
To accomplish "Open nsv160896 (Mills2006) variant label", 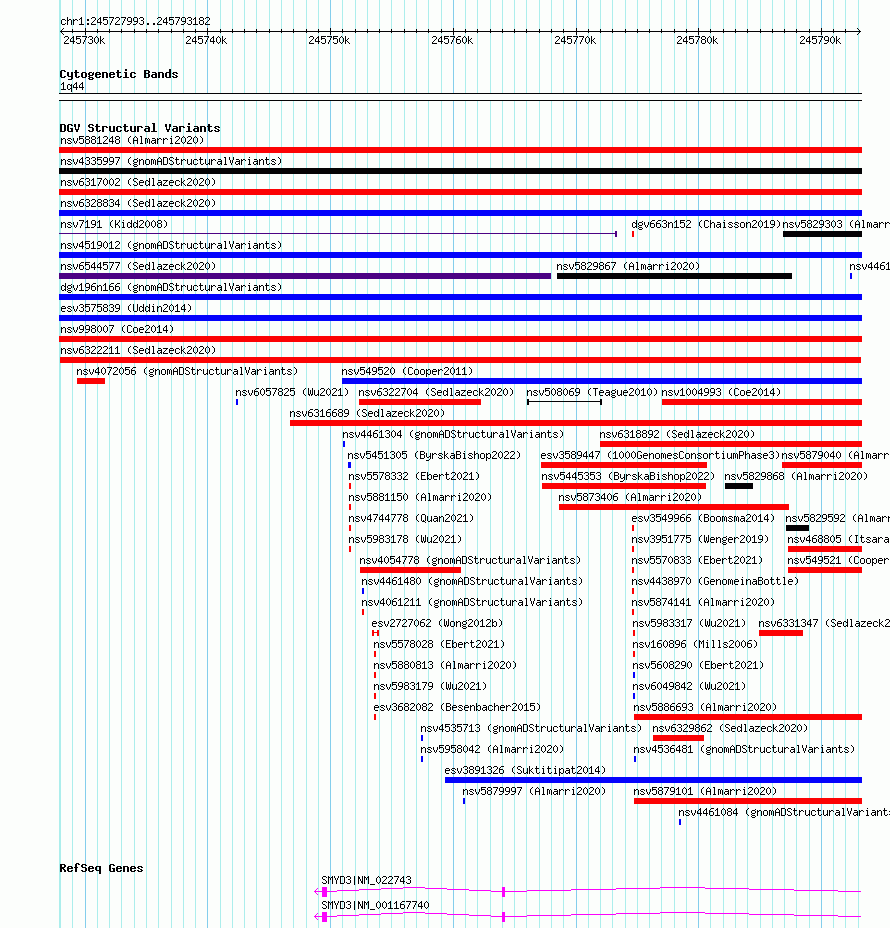I will click(695, 645).
